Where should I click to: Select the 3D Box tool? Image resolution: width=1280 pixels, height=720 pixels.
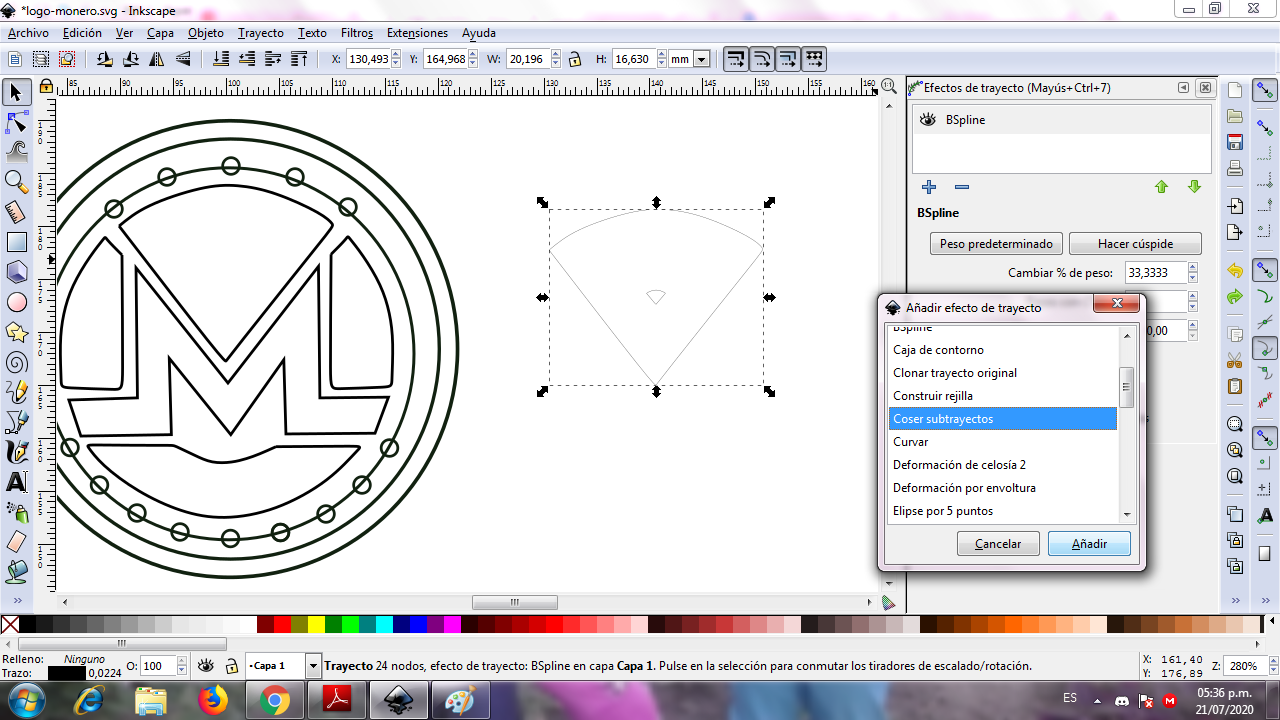tap(16, 272)
